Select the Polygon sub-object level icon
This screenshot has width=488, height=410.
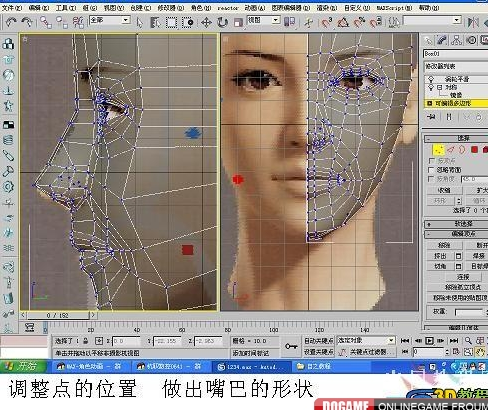pyautogui.click(x=474, y=150)
